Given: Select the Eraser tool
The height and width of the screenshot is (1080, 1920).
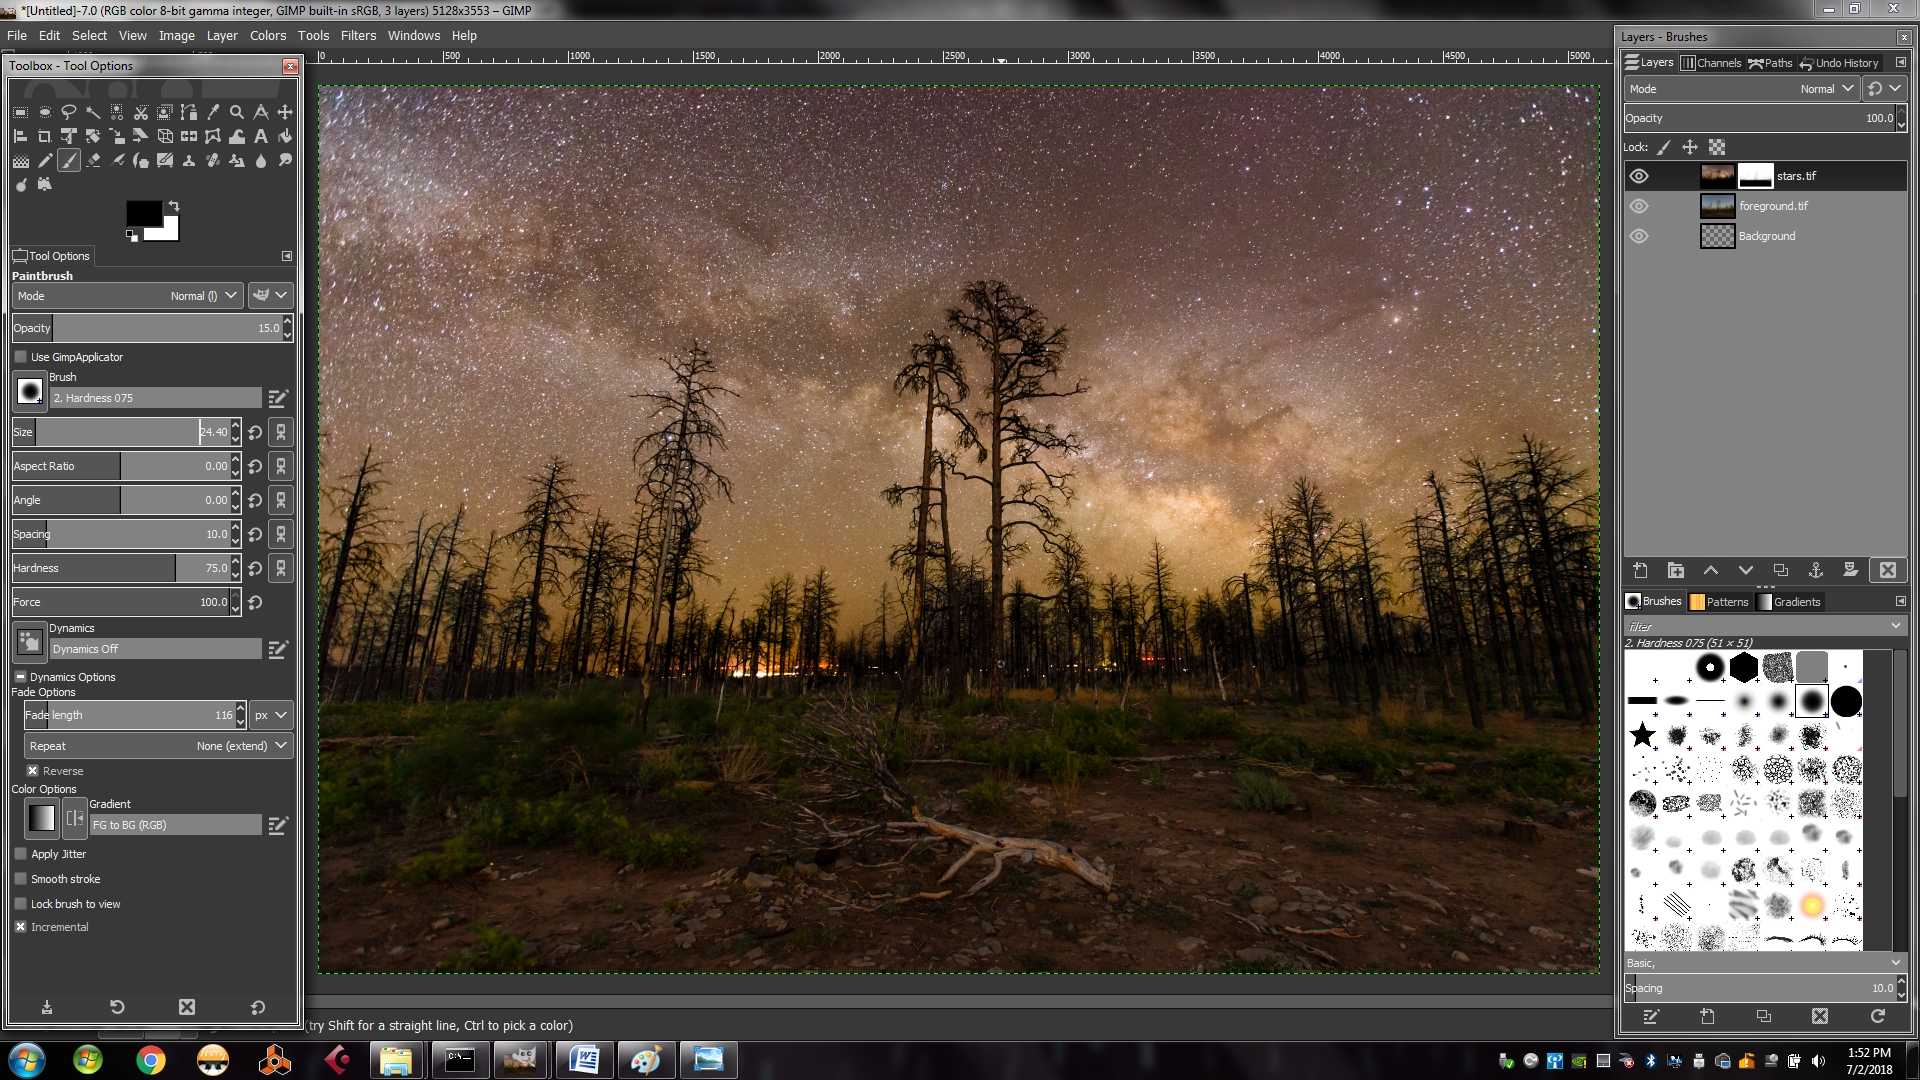Looking at the screenshot, I should point(92,161).
